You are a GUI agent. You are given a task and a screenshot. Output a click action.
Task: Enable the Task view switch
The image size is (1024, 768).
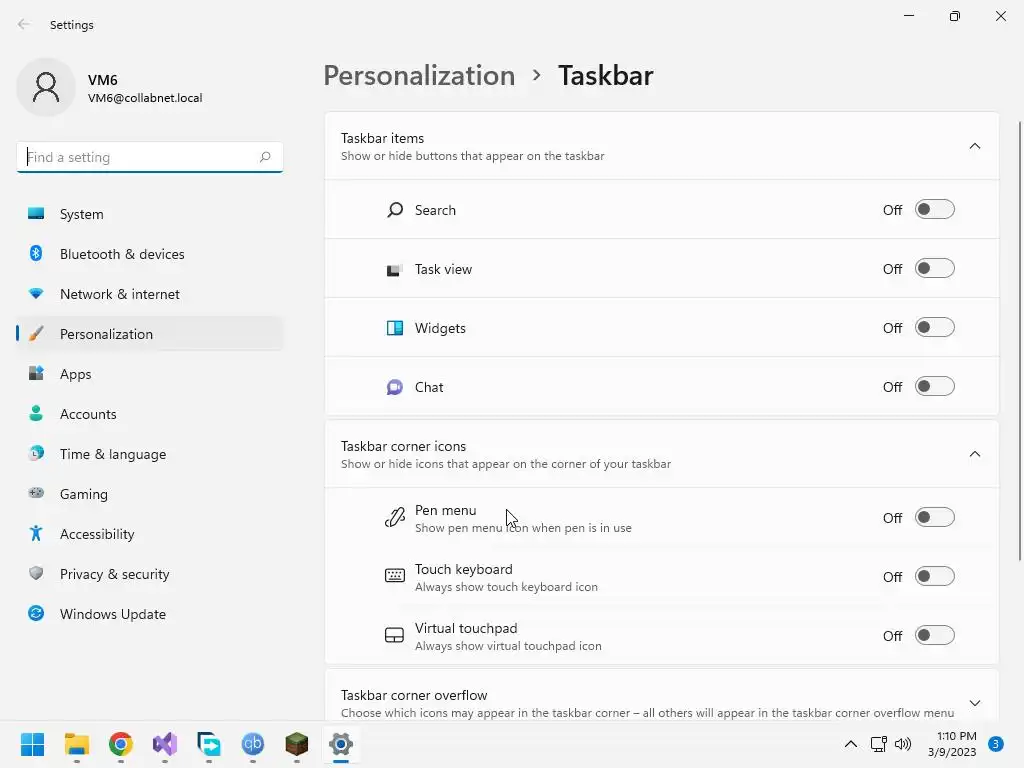[935, 268]
